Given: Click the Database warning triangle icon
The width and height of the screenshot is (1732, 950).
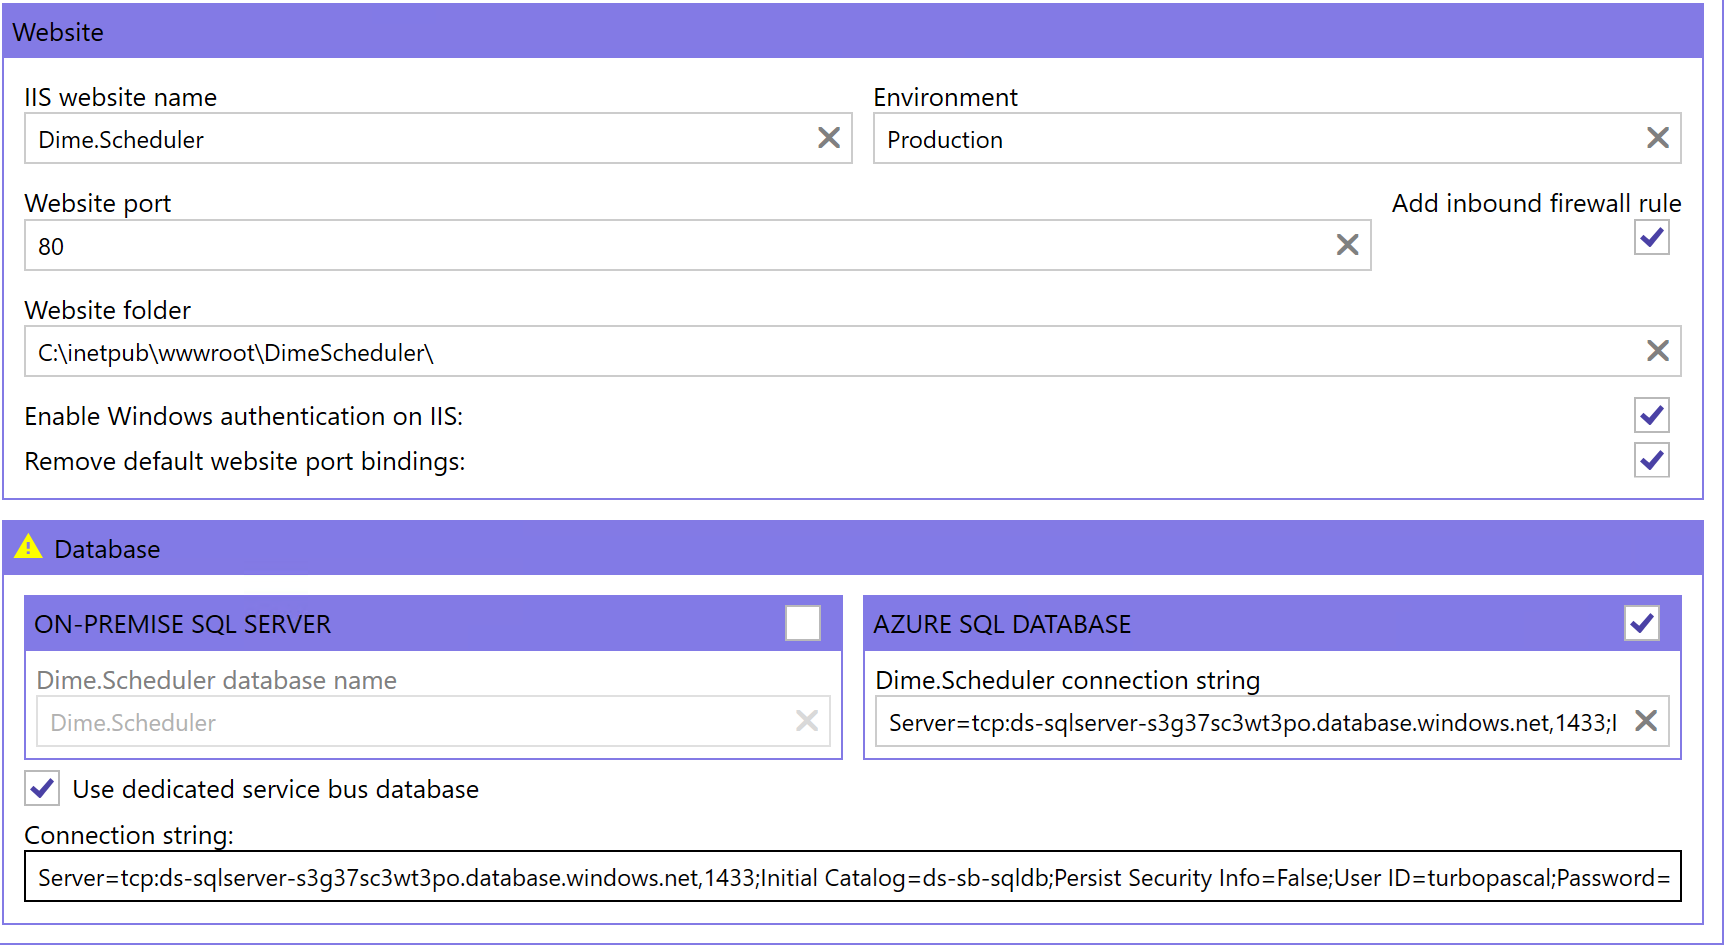Looking at the screenshot, I should [28, 547].
